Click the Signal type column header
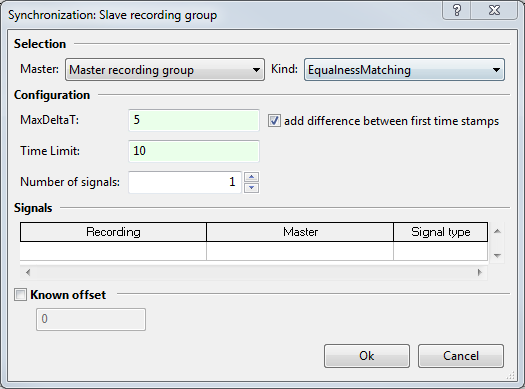 441,232
